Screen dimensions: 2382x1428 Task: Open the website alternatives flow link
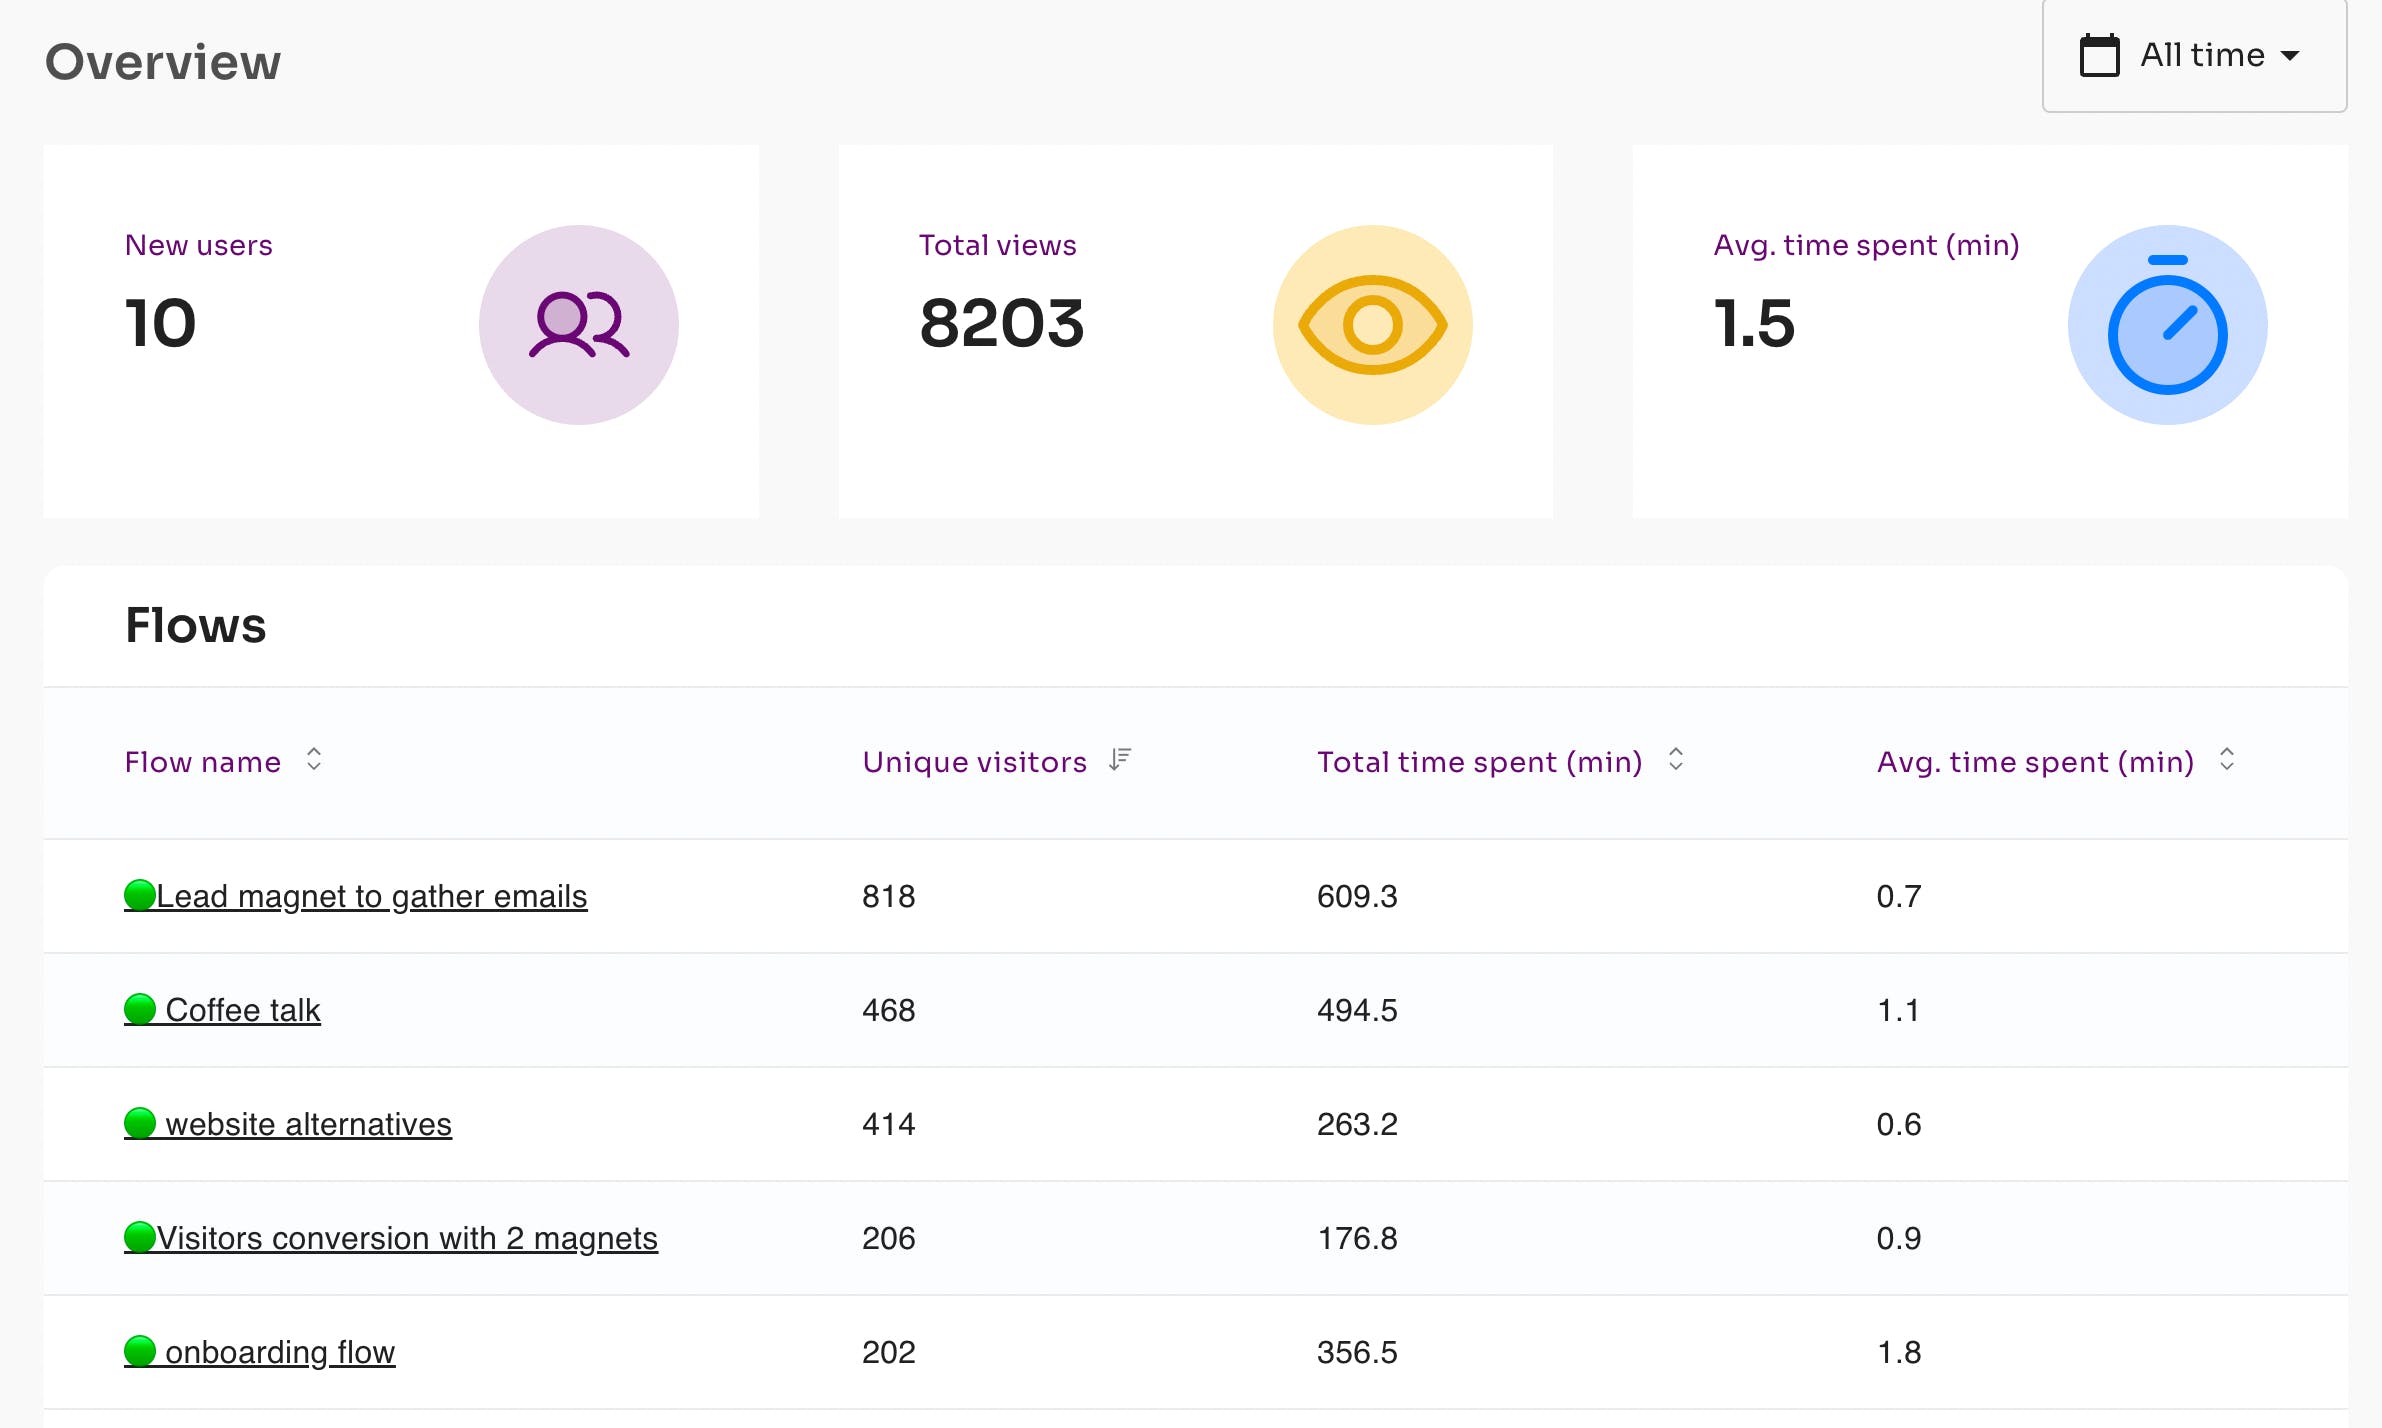point(308,1124)
